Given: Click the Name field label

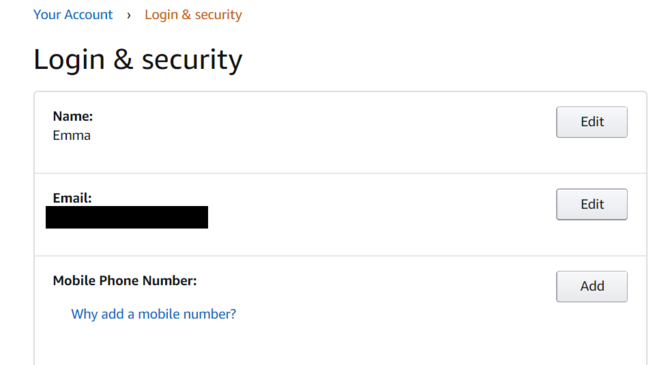Looking at the screenshot, I should [x=73, y=116].
